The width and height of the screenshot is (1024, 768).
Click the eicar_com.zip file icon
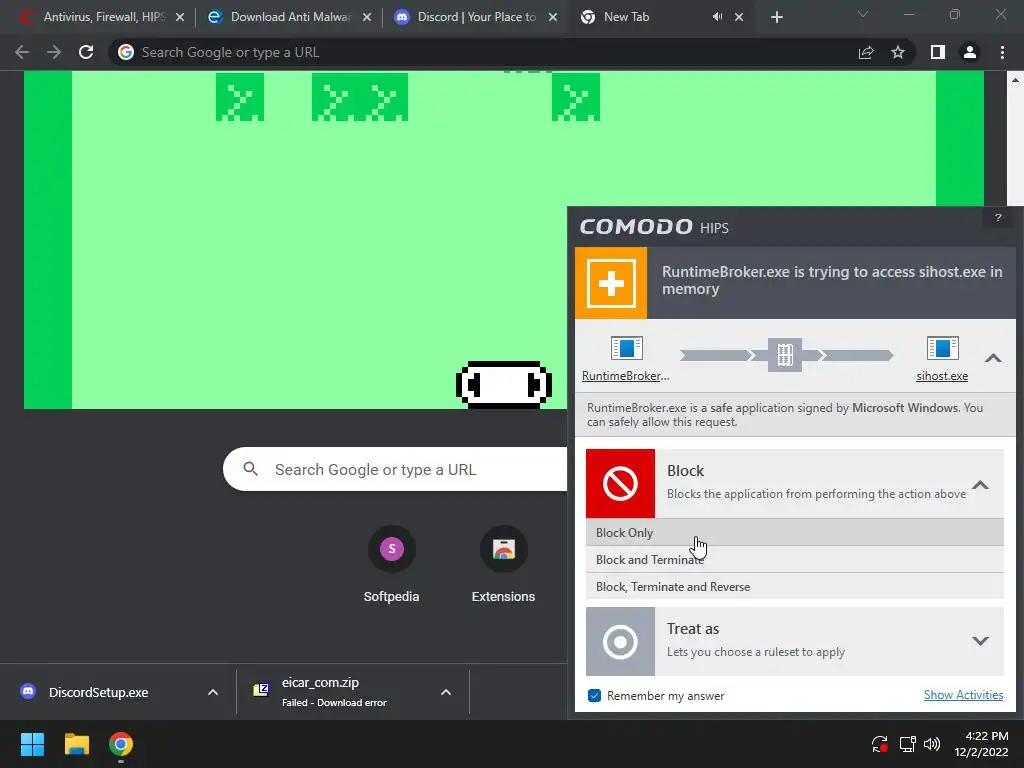(x=261, y=690)
